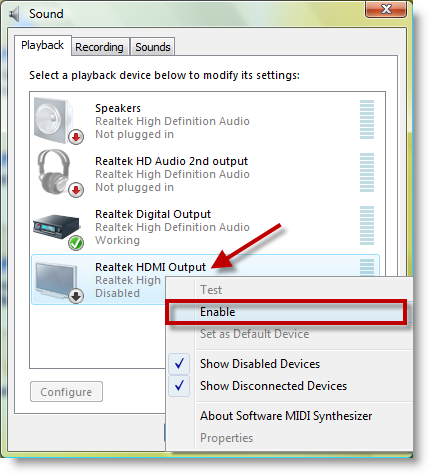This screenshot has height=474, width=429.
Task: Switch to the Playback tab
Action: point(42,45)
